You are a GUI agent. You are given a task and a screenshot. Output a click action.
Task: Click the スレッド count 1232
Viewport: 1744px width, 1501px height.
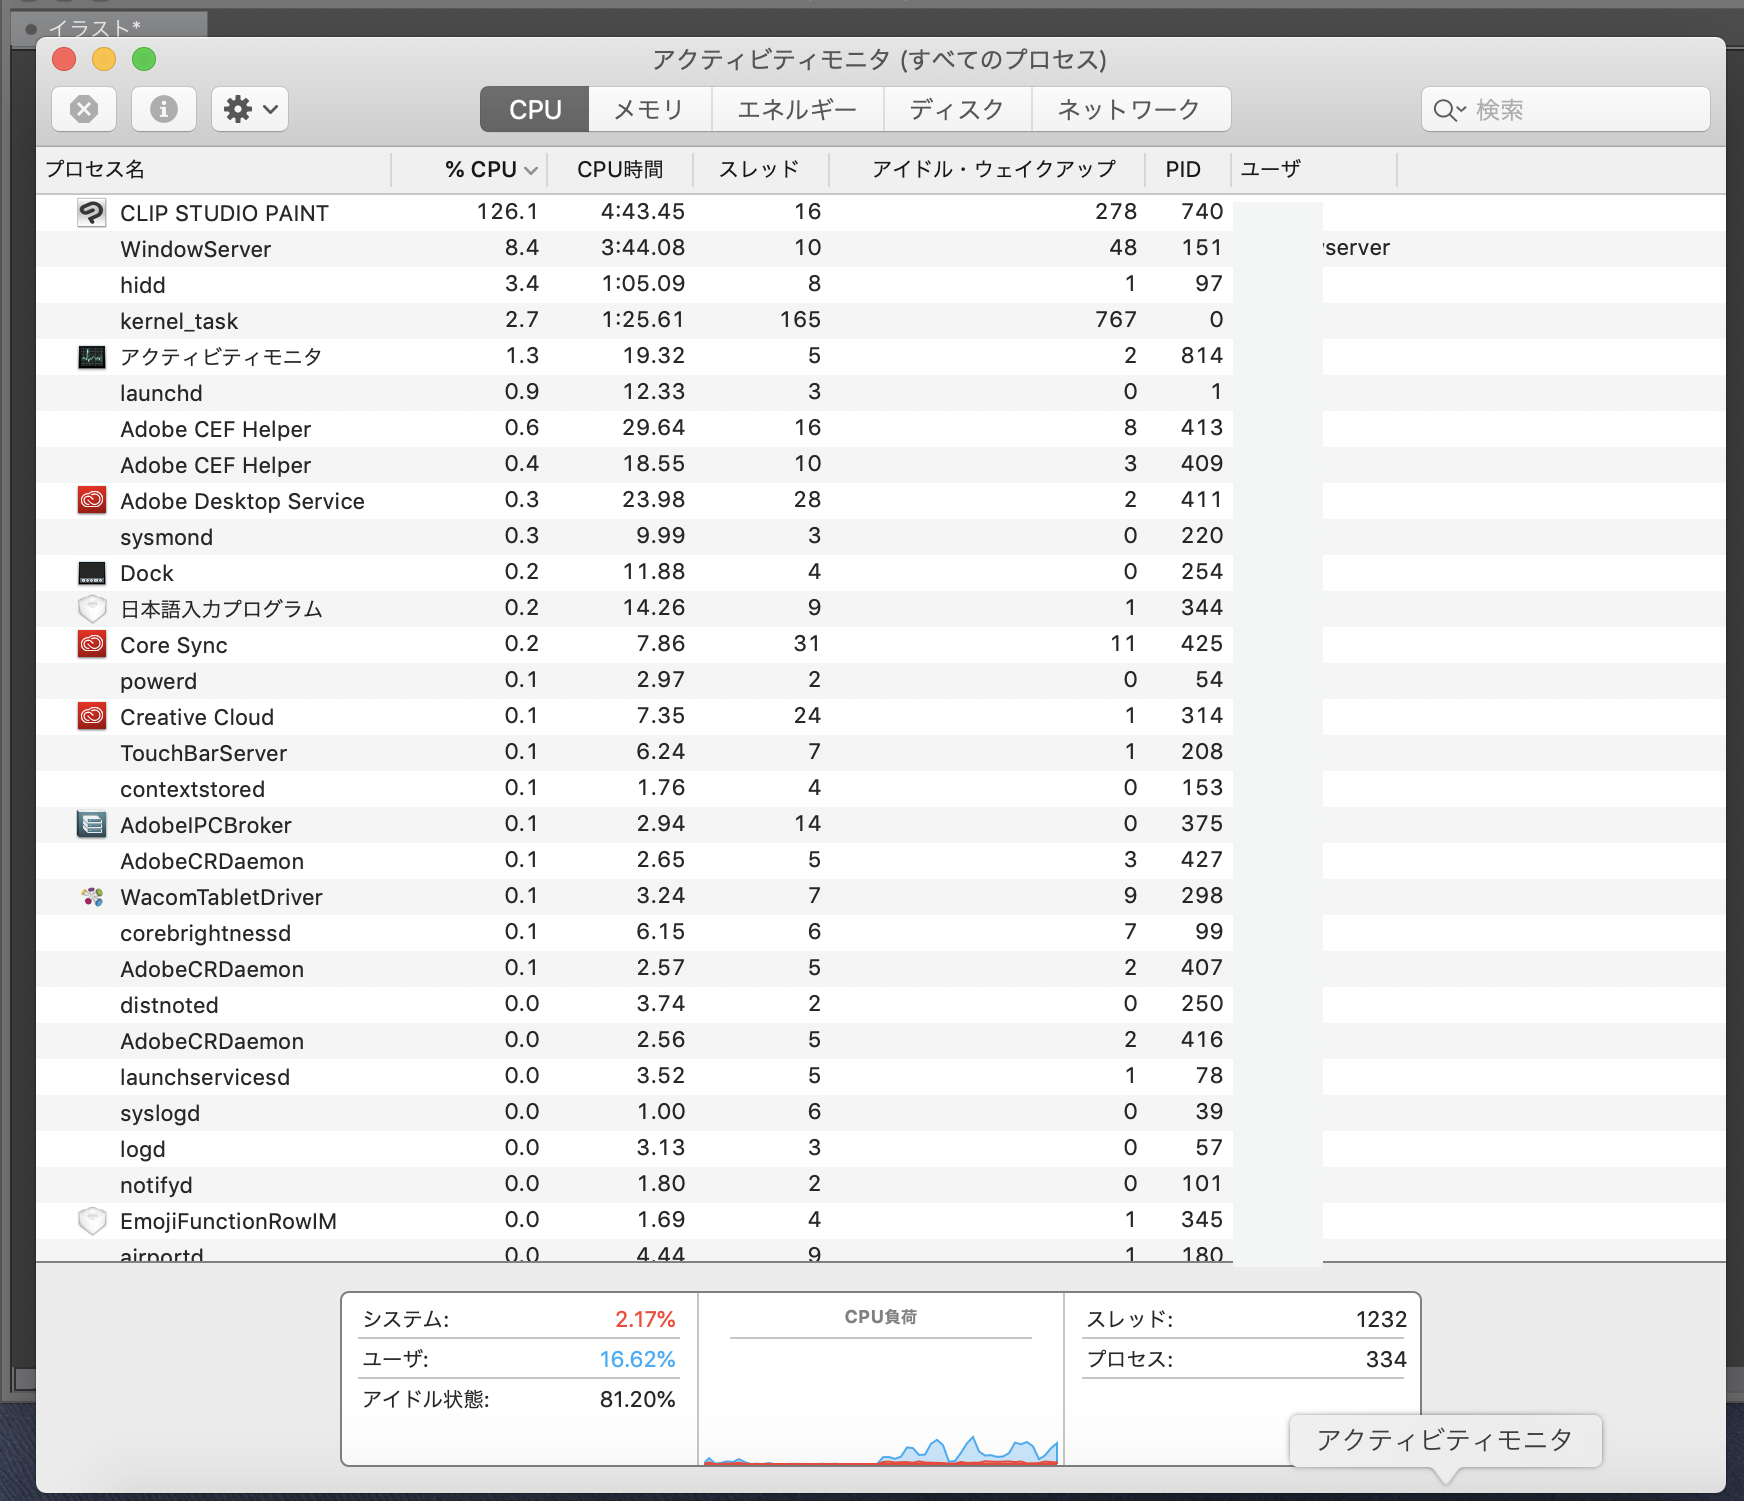(1381, 1319)
